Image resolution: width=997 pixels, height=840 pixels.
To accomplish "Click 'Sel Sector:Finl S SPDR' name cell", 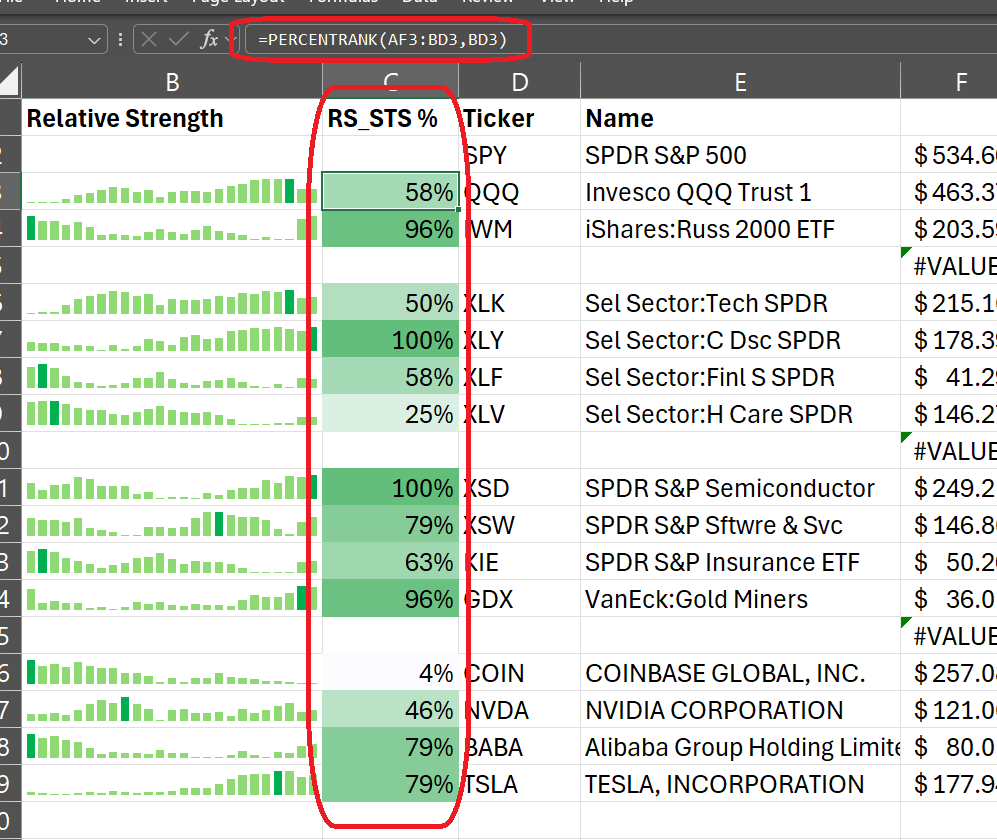I will [740, 376].
